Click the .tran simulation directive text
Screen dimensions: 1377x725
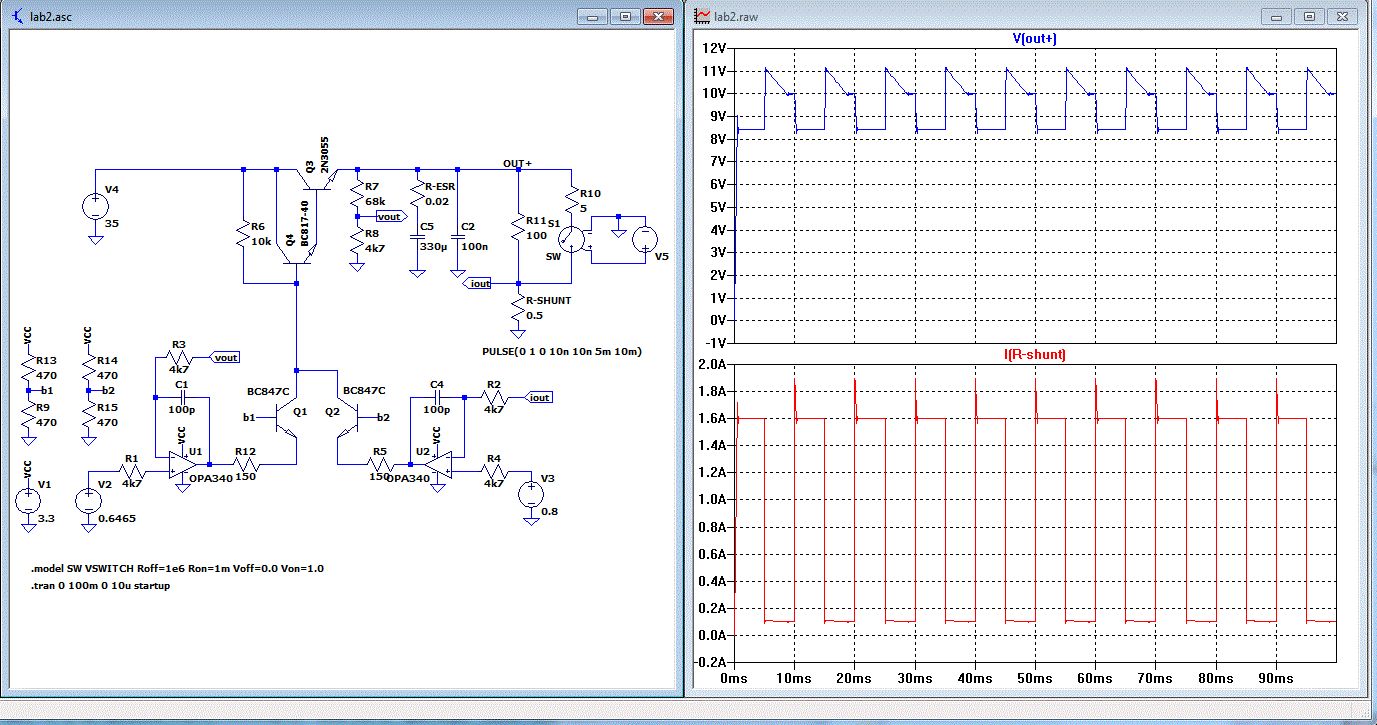click(x=100, y=585)
